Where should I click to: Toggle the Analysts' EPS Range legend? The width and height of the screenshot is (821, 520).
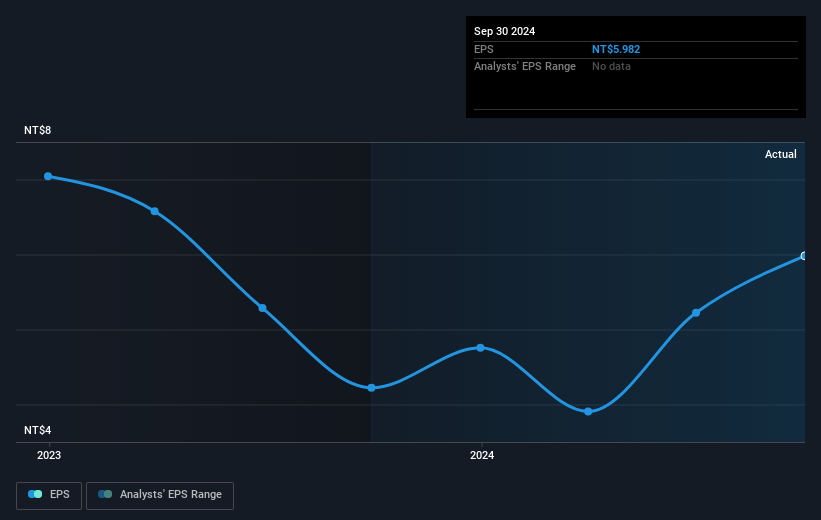click(x=160, y=495)
